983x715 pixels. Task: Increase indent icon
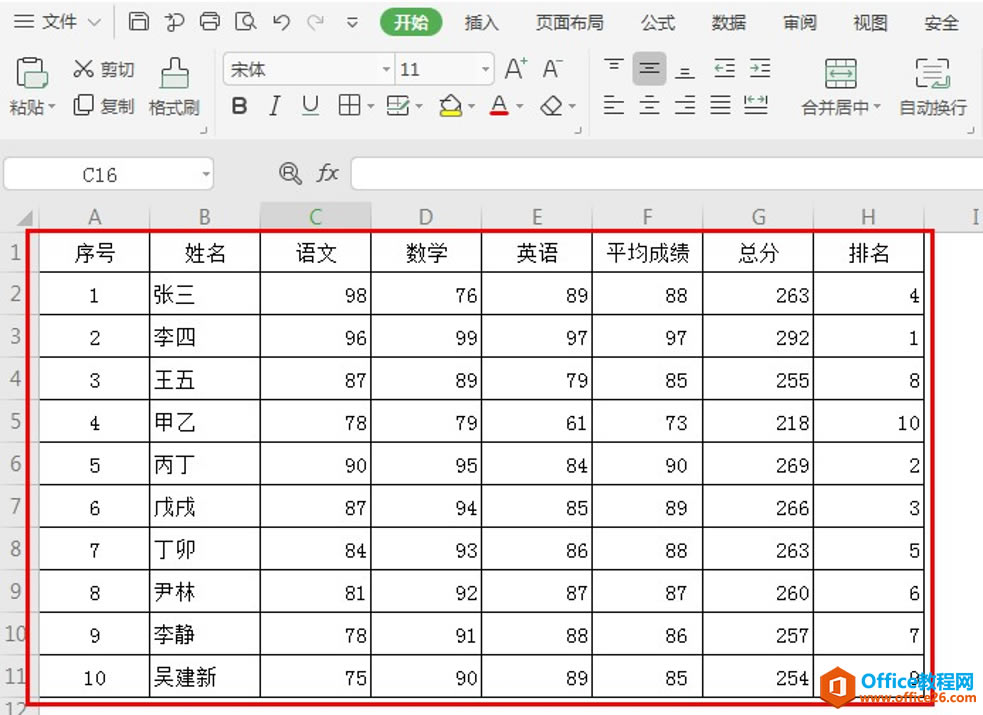(760, 68)
